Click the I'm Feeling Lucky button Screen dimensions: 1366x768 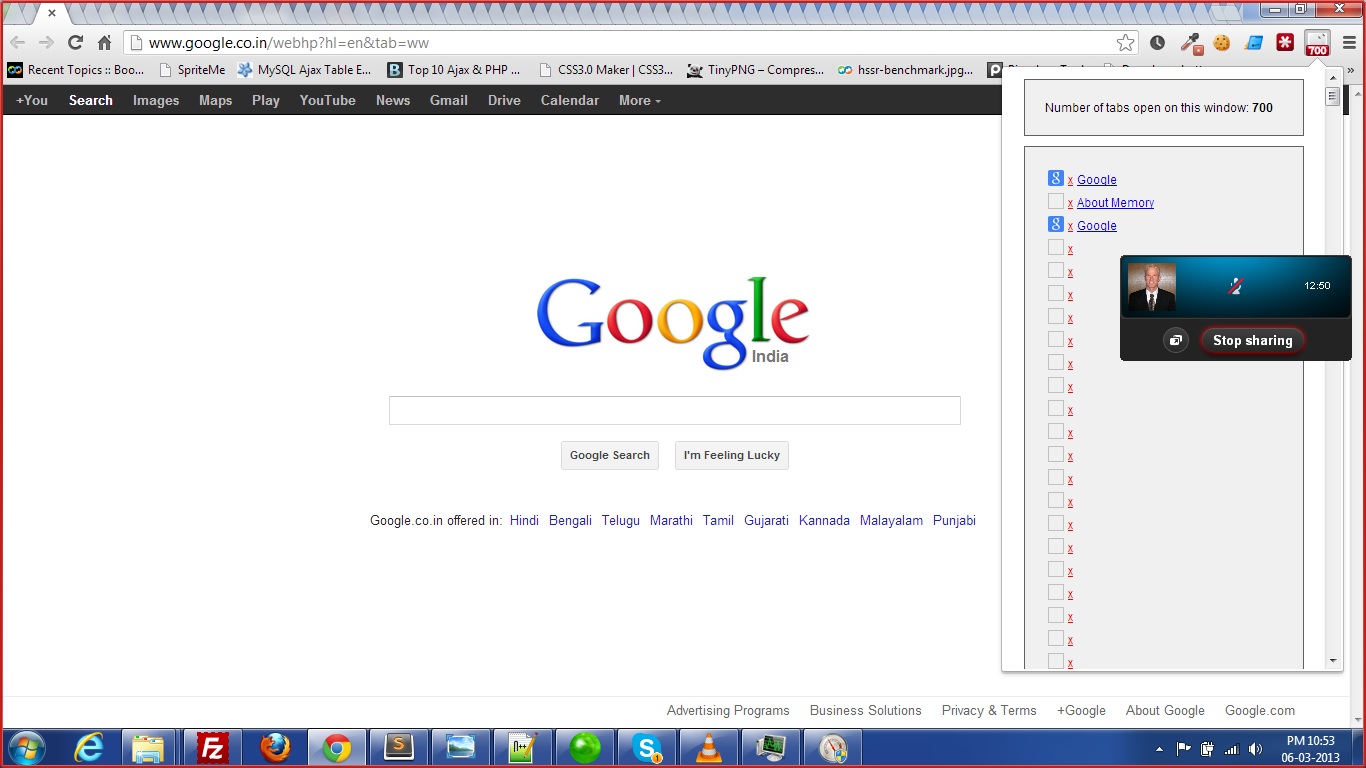(731, 455)
